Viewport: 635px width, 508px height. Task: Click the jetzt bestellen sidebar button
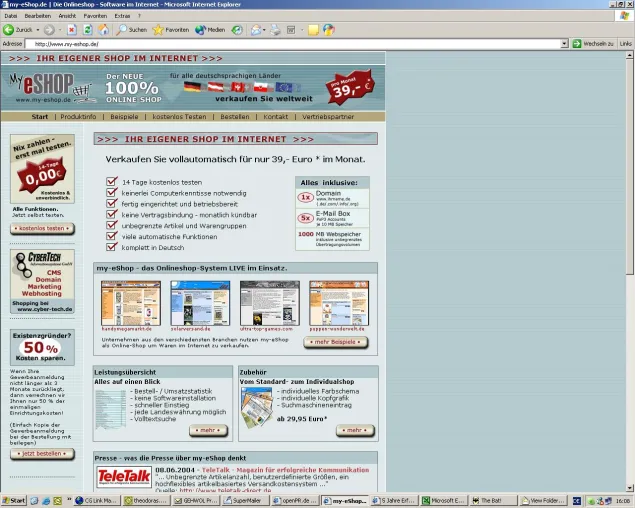pos(42,454)
